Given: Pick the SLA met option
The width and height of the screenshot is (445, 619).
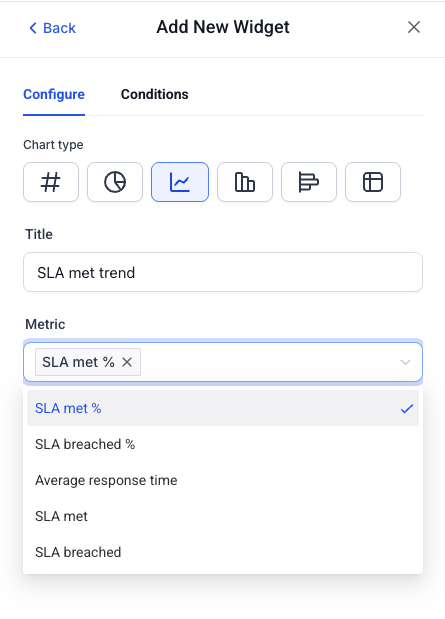Looking at the screenshot, I should pos(223,516).
